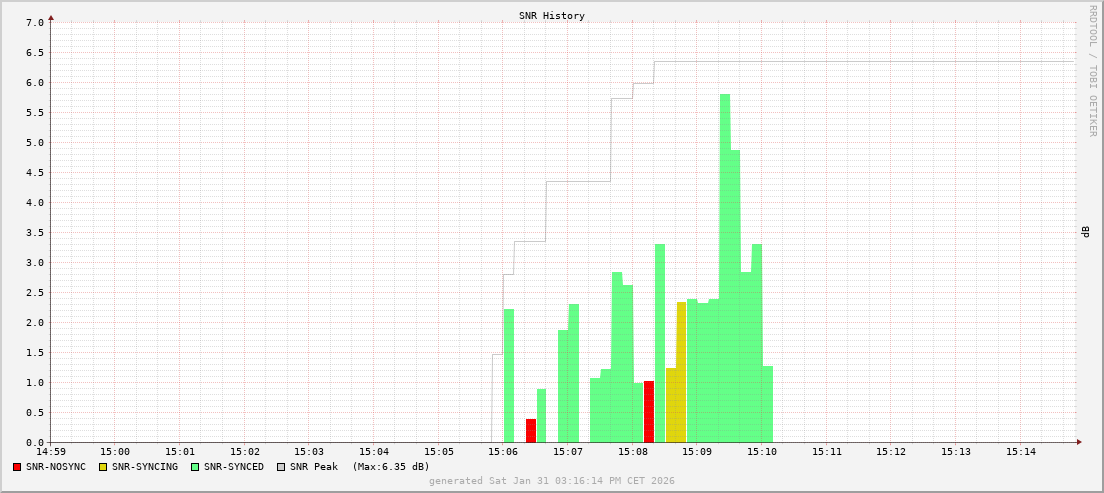
Task: Click the dB unit label on right
Action: [x=1085, y=232]
